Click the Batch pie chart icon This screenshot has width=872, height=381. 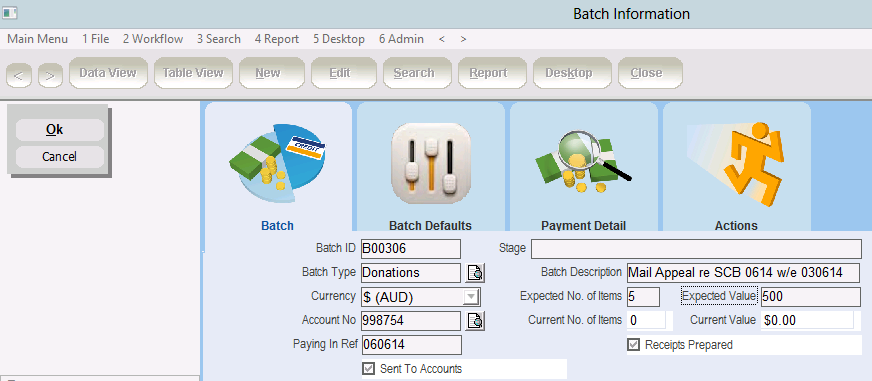pos(278,163)
